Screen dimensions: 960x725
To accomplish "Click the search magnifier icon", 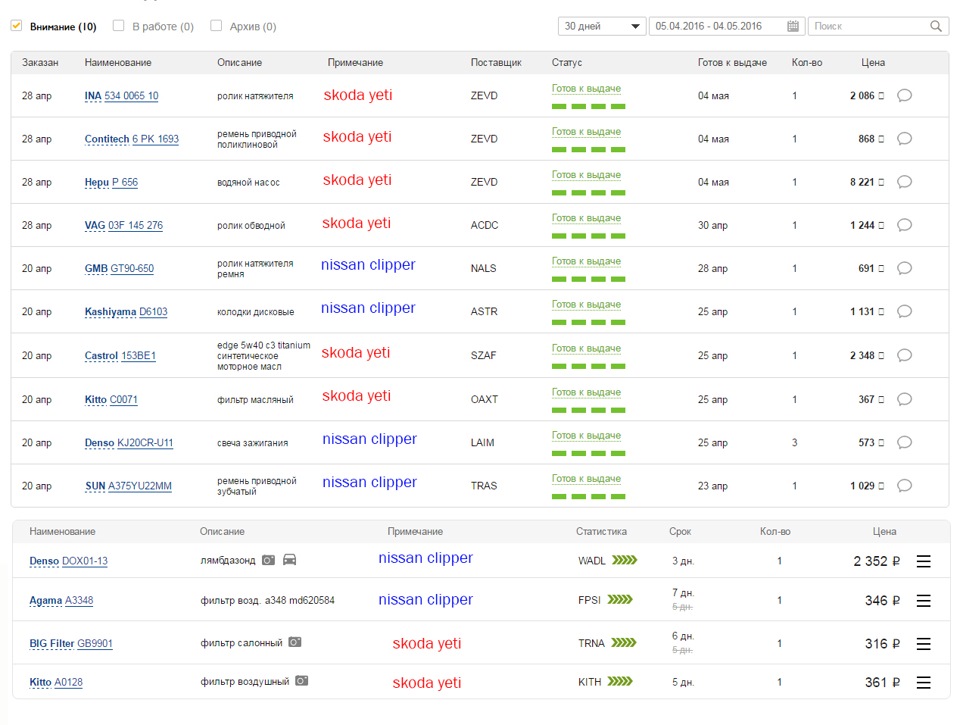I will pos(936,26).
